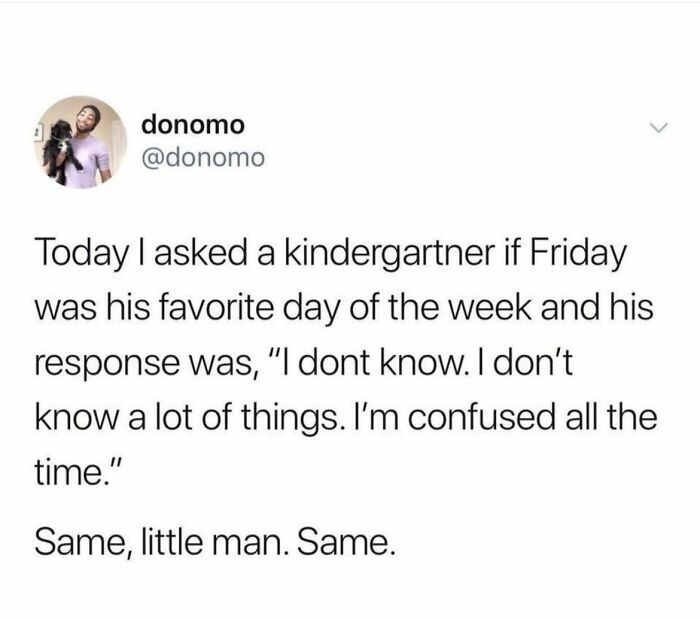Viewport: 700px width, 619px height.
Task: Click the line "Same, little man. Same."
Action: tap(215, 542)
